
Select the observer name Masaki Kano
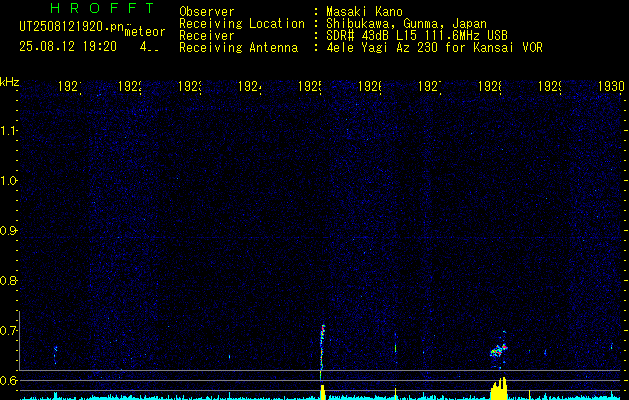point(365,12)
